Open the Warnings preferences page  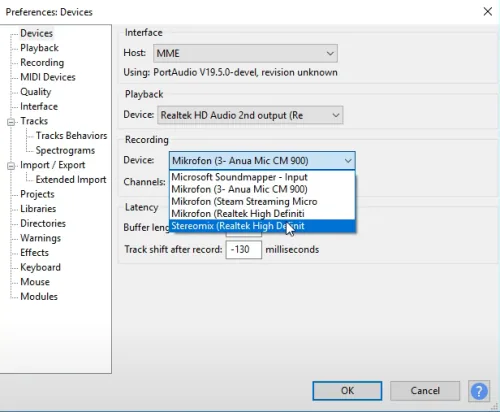coord(40,238)
